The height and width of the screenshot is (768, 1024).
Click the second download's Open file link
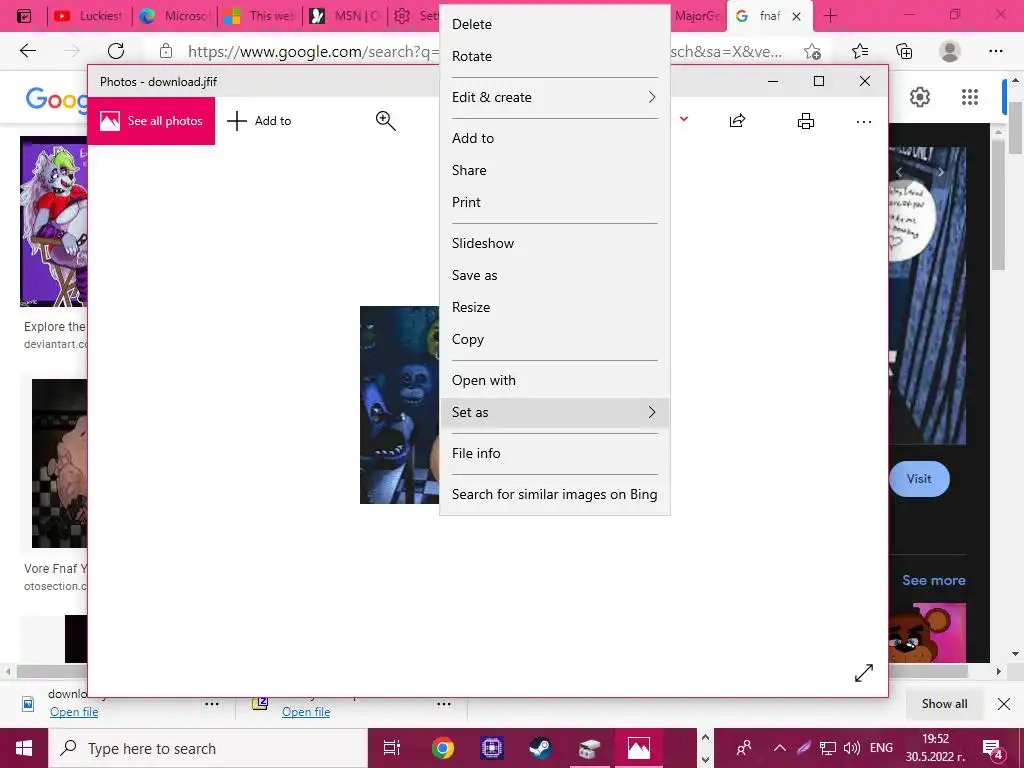pyautogui.click(x=306, y=712)
